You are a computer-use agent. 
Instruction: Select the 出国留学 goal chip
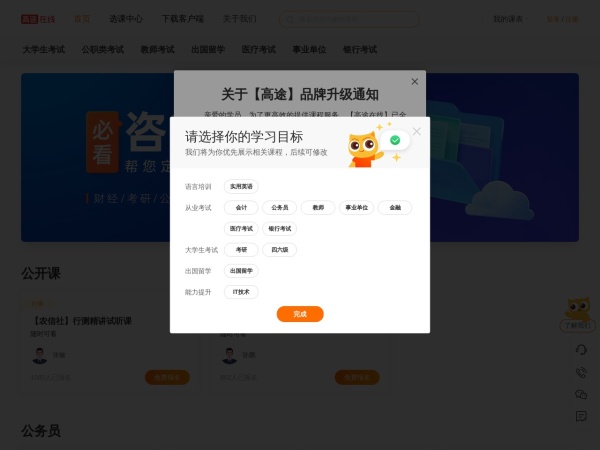point(241,271)
